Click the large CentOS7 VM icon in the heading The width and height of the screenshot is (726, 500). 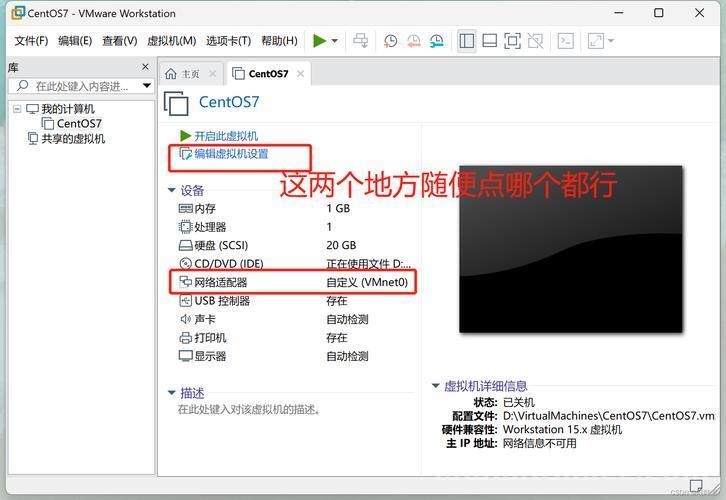tap(176, 103)
